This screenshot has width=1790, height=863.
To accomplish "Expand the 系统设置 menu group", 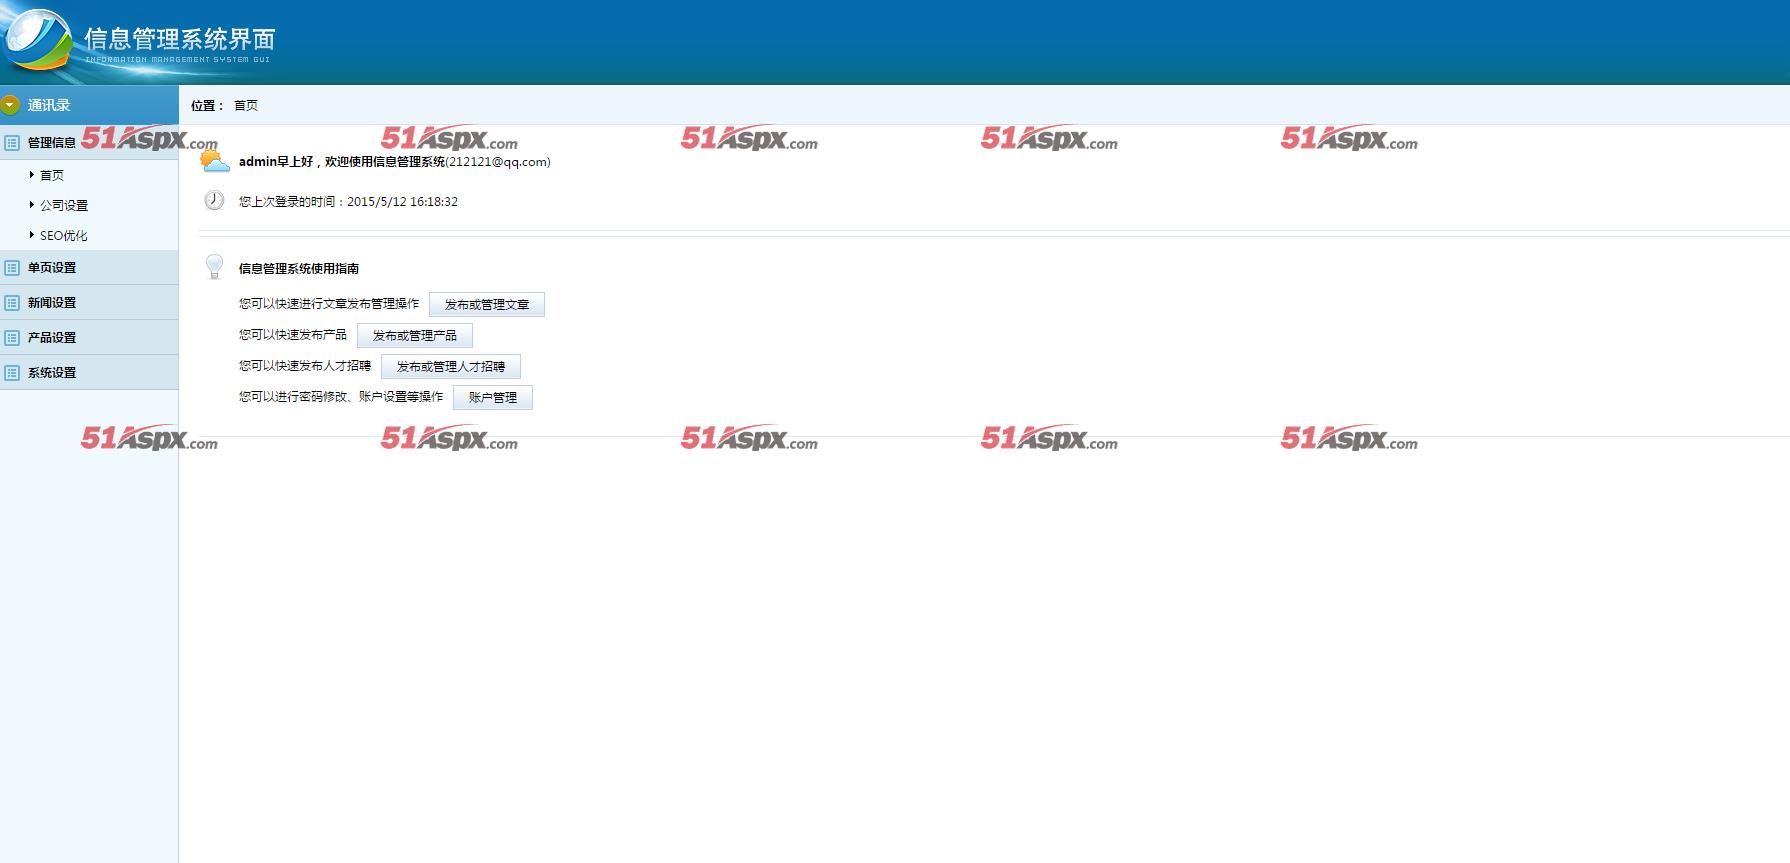I will [x=89, y=373].
